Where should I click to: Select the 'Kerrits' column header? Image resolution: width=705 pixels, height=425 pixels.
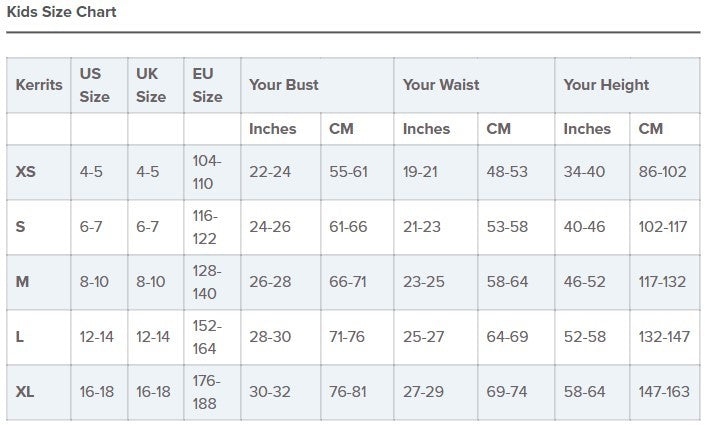click(39, 86)
